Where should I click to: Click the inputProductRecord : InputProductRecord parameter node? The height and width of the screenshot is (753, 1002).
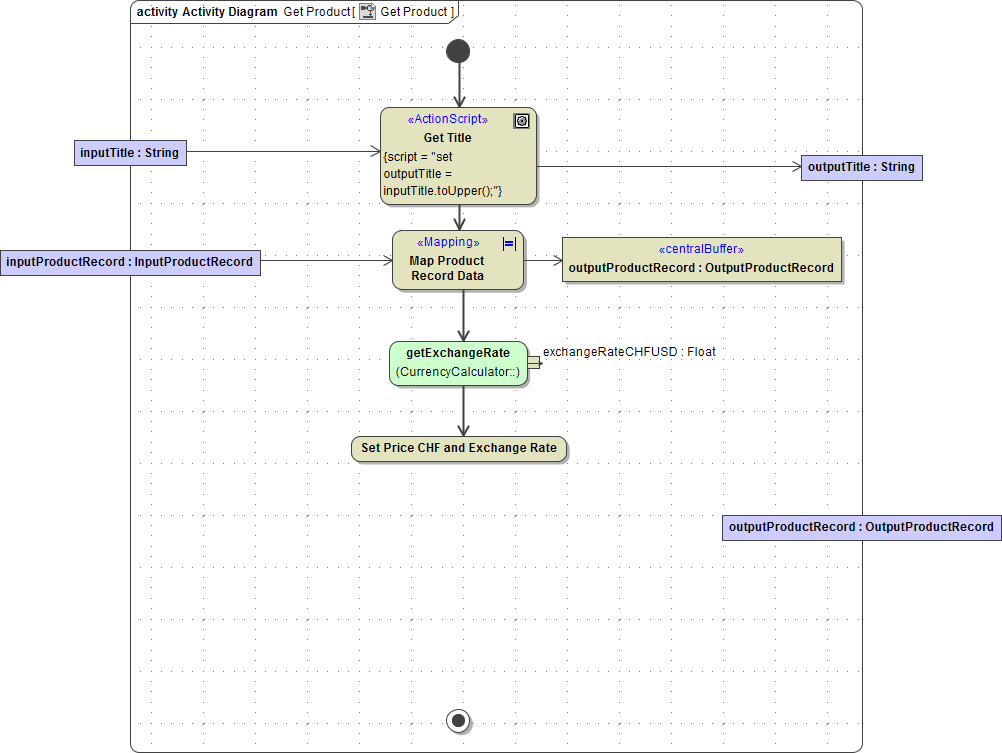(x=130, y=261)
